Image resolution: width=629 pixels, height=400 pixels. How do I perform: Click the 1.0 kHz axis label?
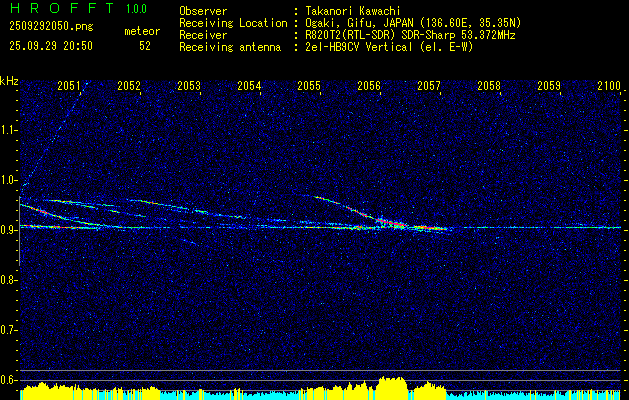(9, 181)
